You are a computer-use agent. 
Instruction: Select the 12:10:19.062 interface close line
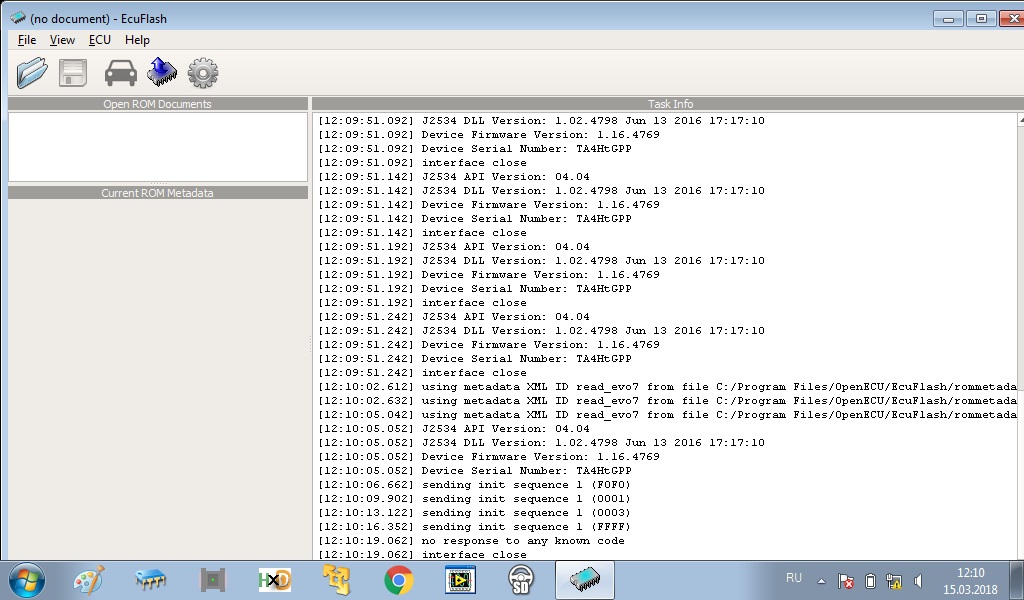click(422, 554)
